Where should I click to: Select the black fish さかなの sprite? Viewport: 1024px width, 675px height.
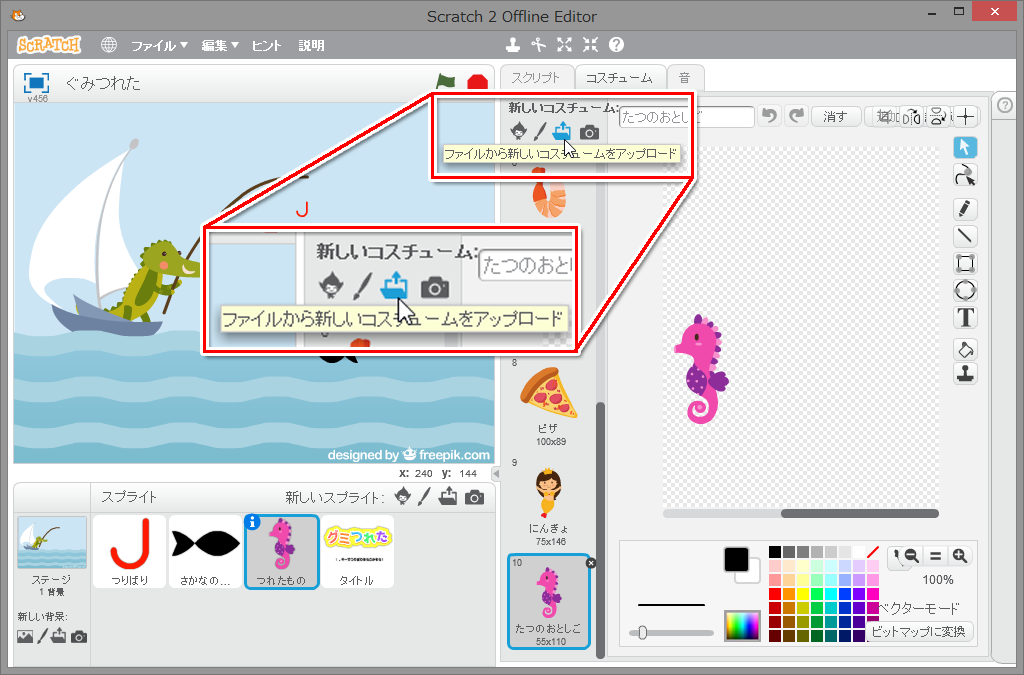pos(205,552)
